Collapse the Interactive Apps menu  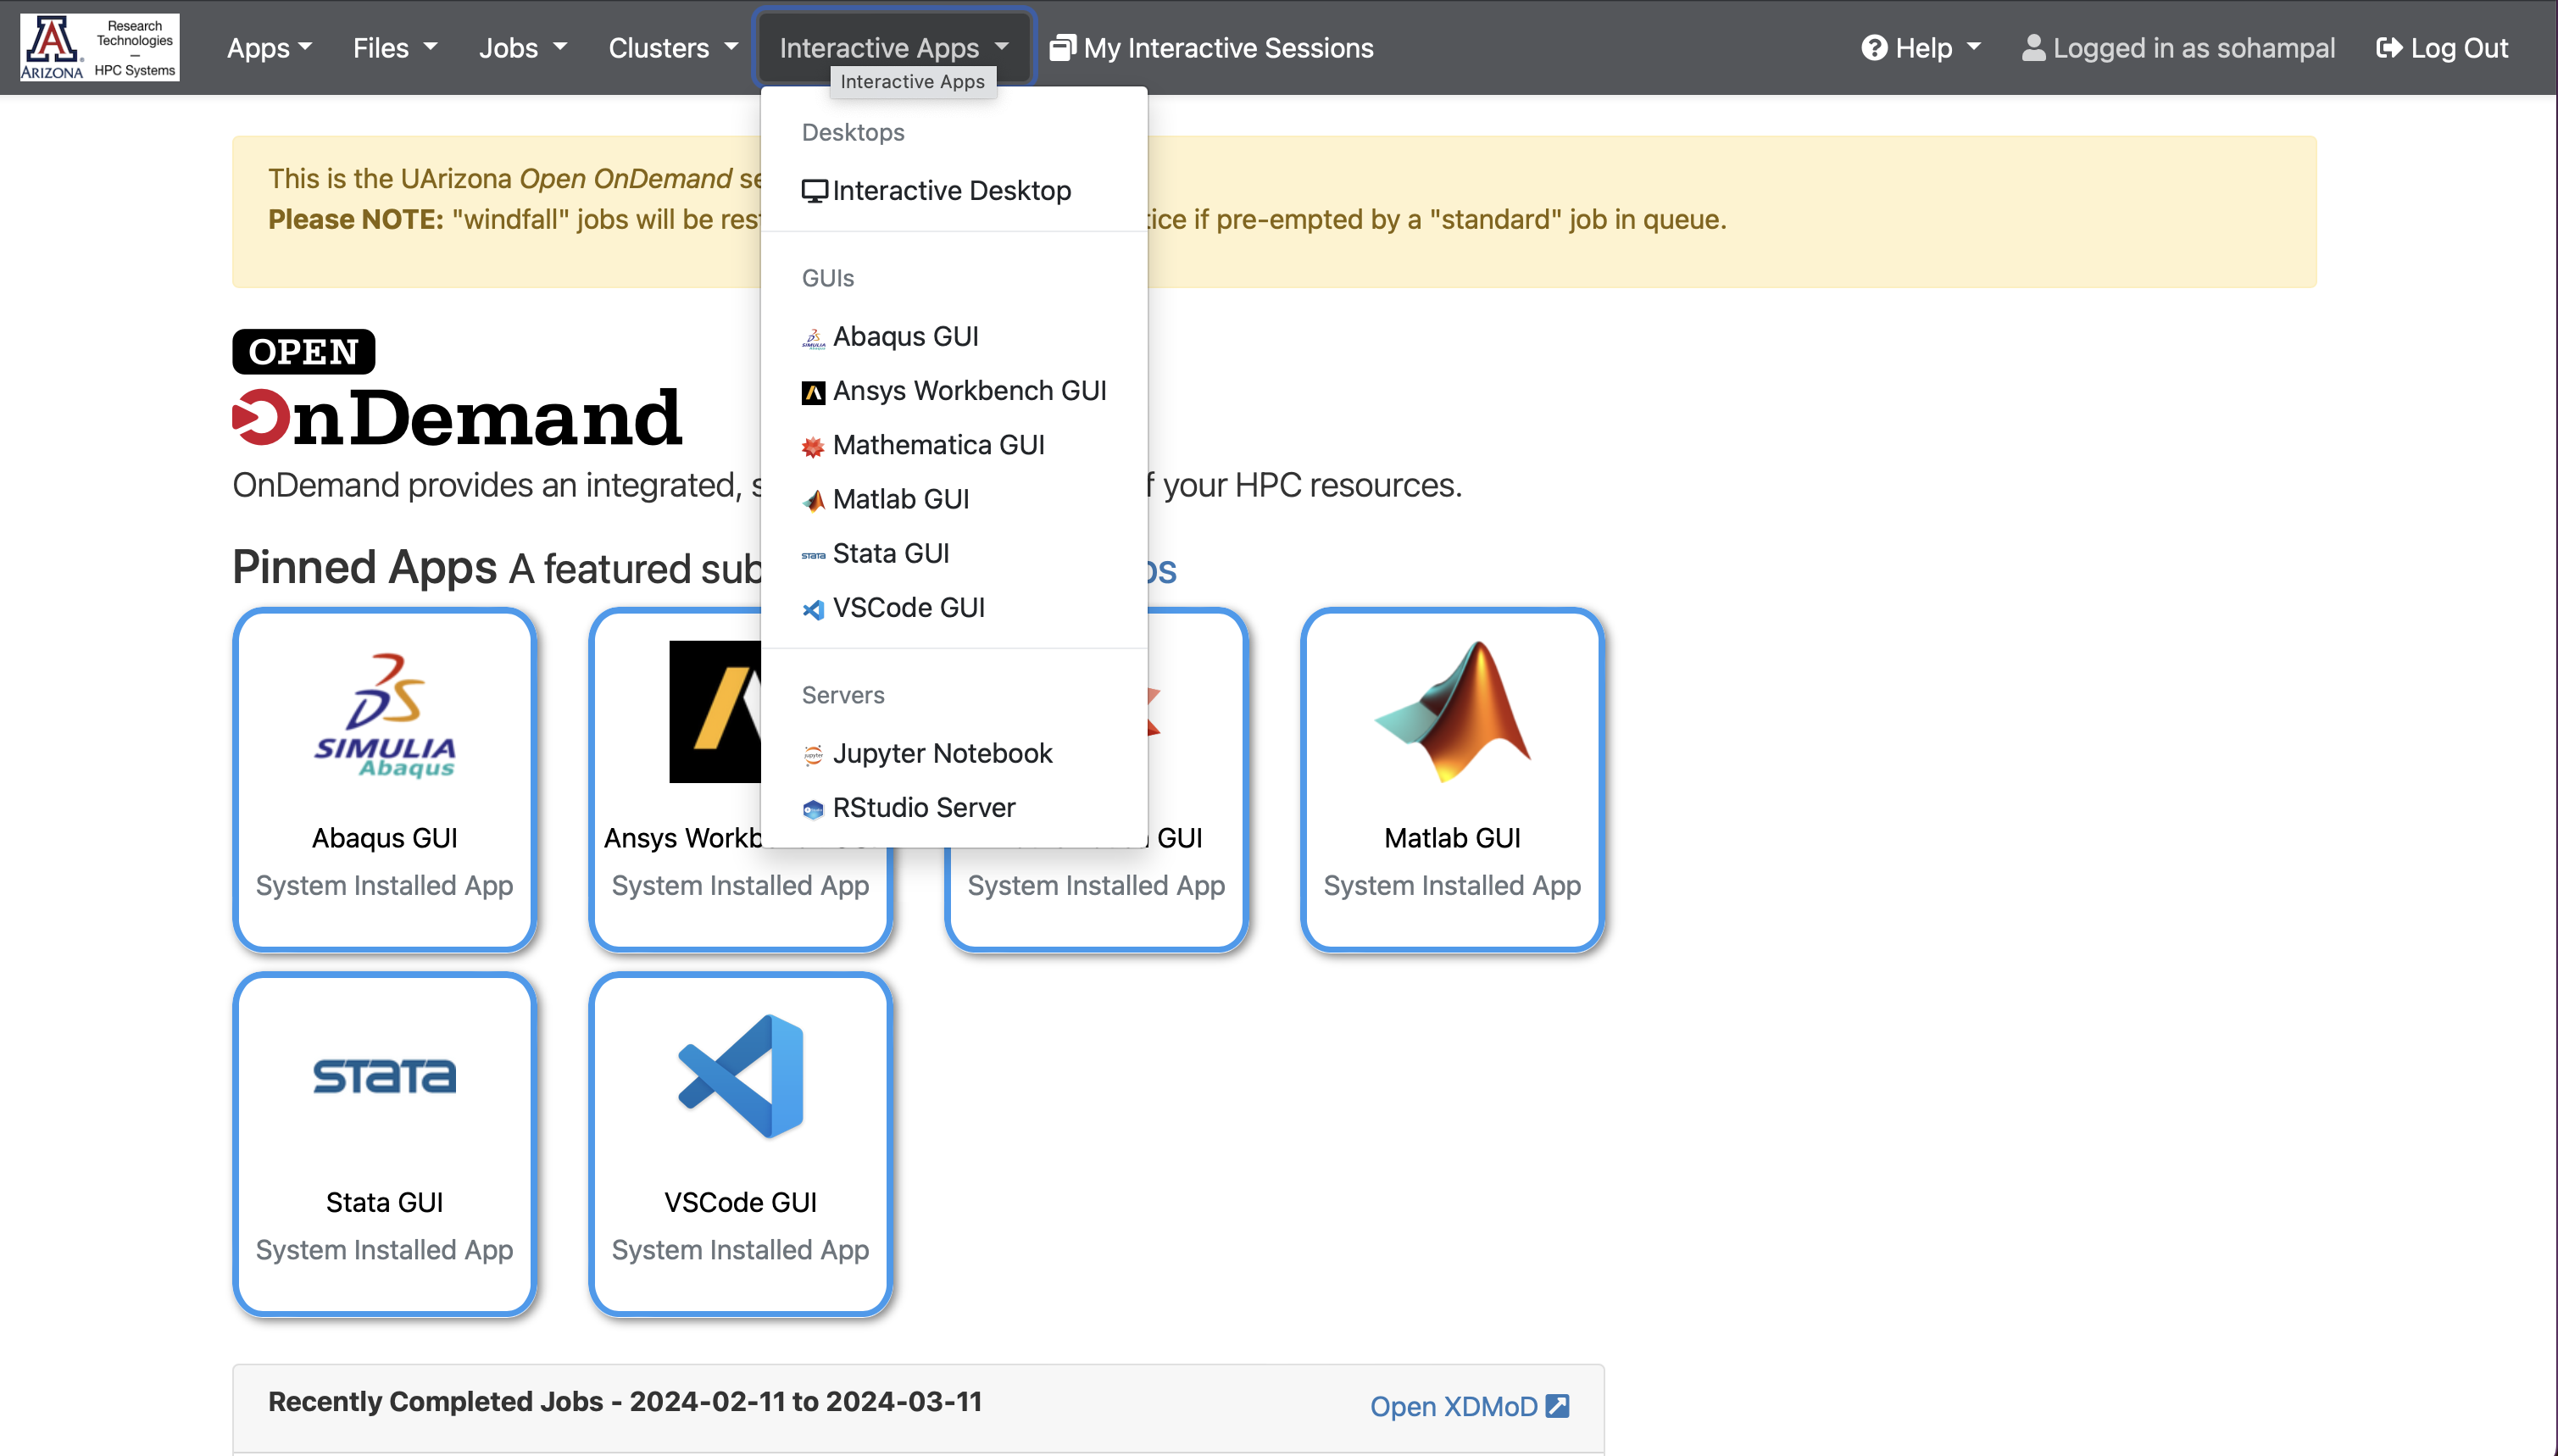pos(893,48)
